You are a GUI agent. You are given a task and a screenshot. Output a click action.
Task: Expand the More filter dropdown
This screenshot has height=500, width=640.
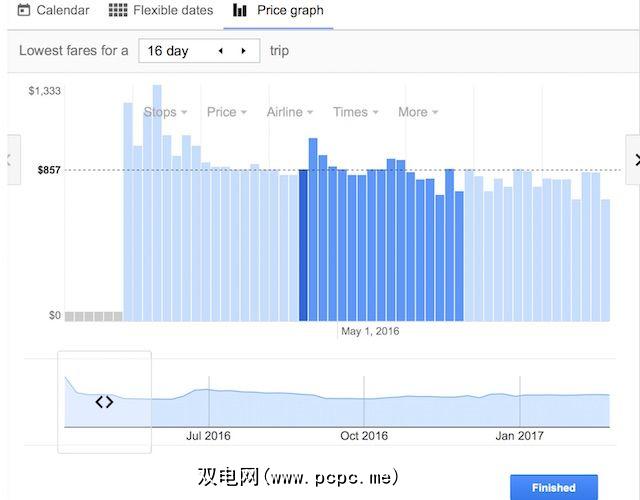418,112
